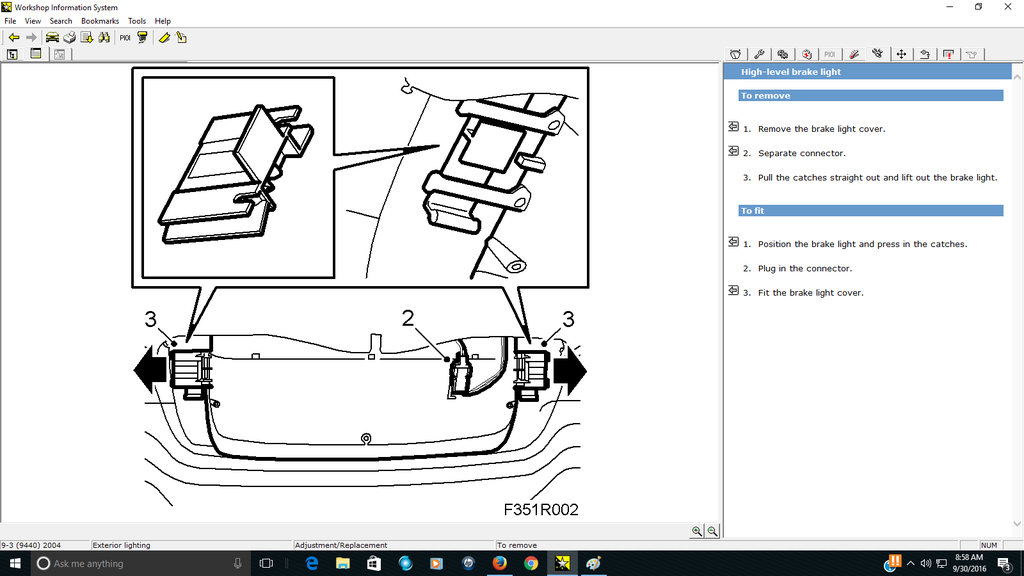Click the scrollbar in the instructions panel
Screen dimensions: 1024x576
1018,300
